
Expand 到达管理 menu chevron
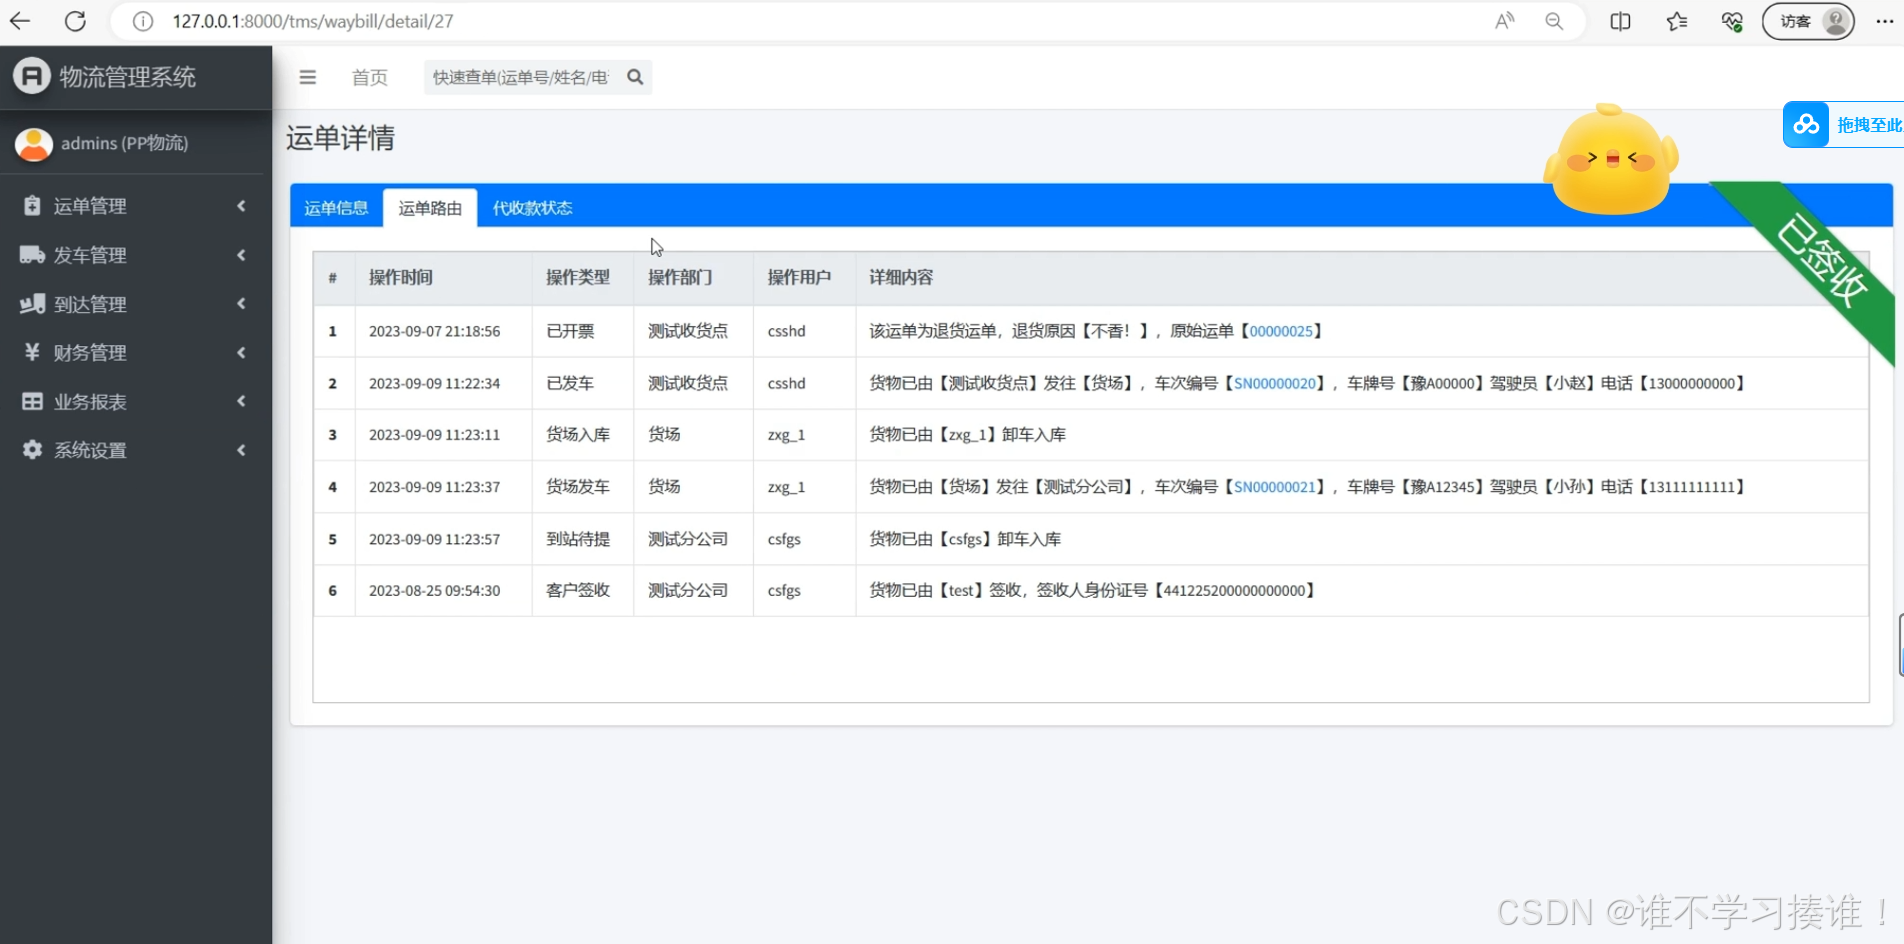tap(241, 303)
